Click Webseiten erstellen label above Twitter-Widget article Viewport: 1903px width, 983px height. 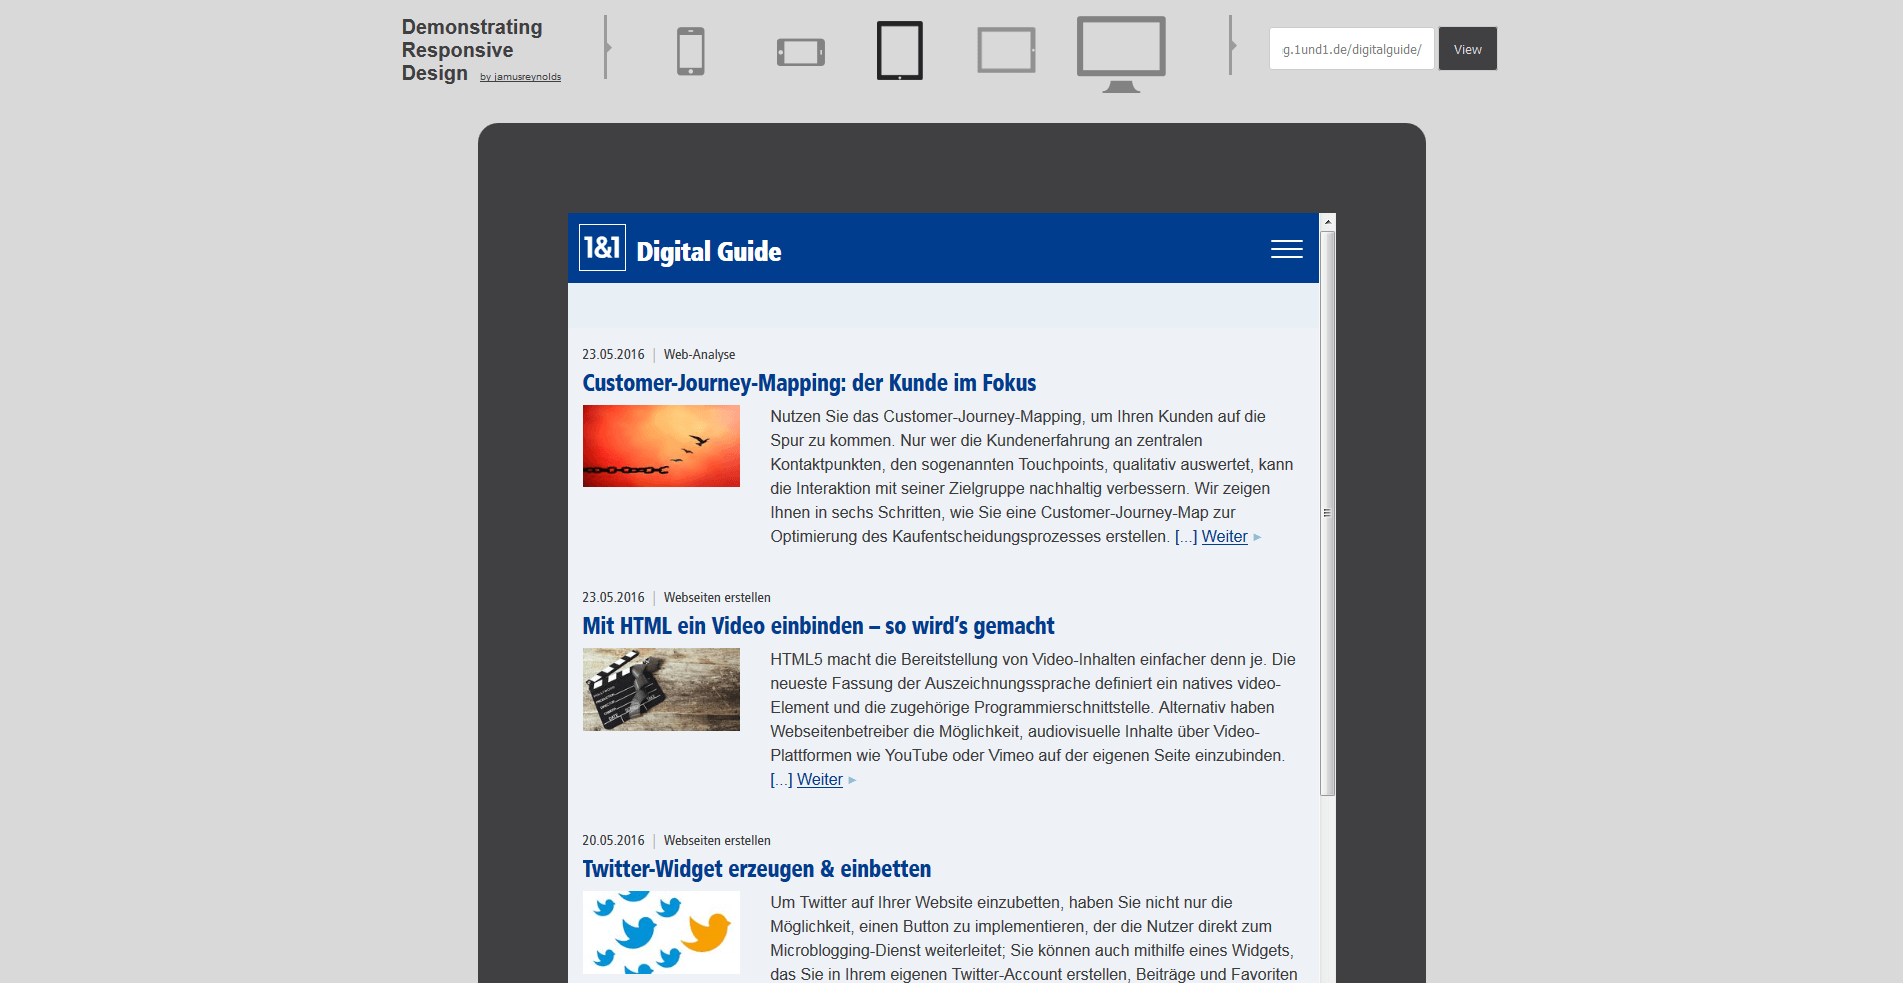(x=717, y=841)
